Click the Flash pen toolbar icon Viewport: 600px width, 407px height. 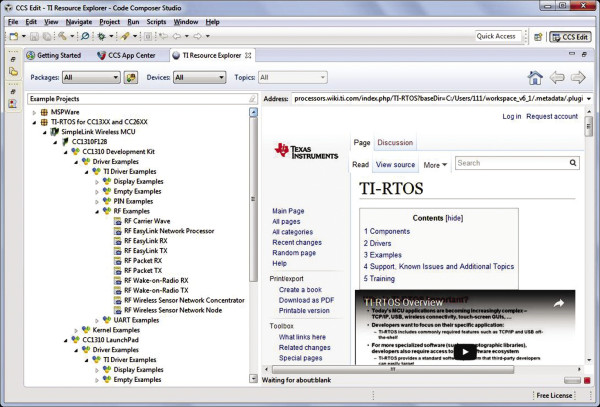[x=125, y=36]
